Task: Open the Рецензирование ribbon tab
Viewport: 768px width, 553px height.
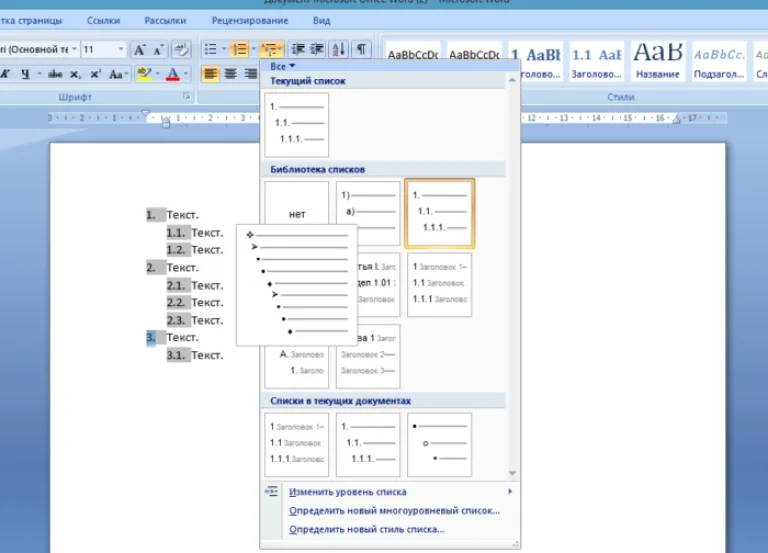Action: (x=250, y=21)
